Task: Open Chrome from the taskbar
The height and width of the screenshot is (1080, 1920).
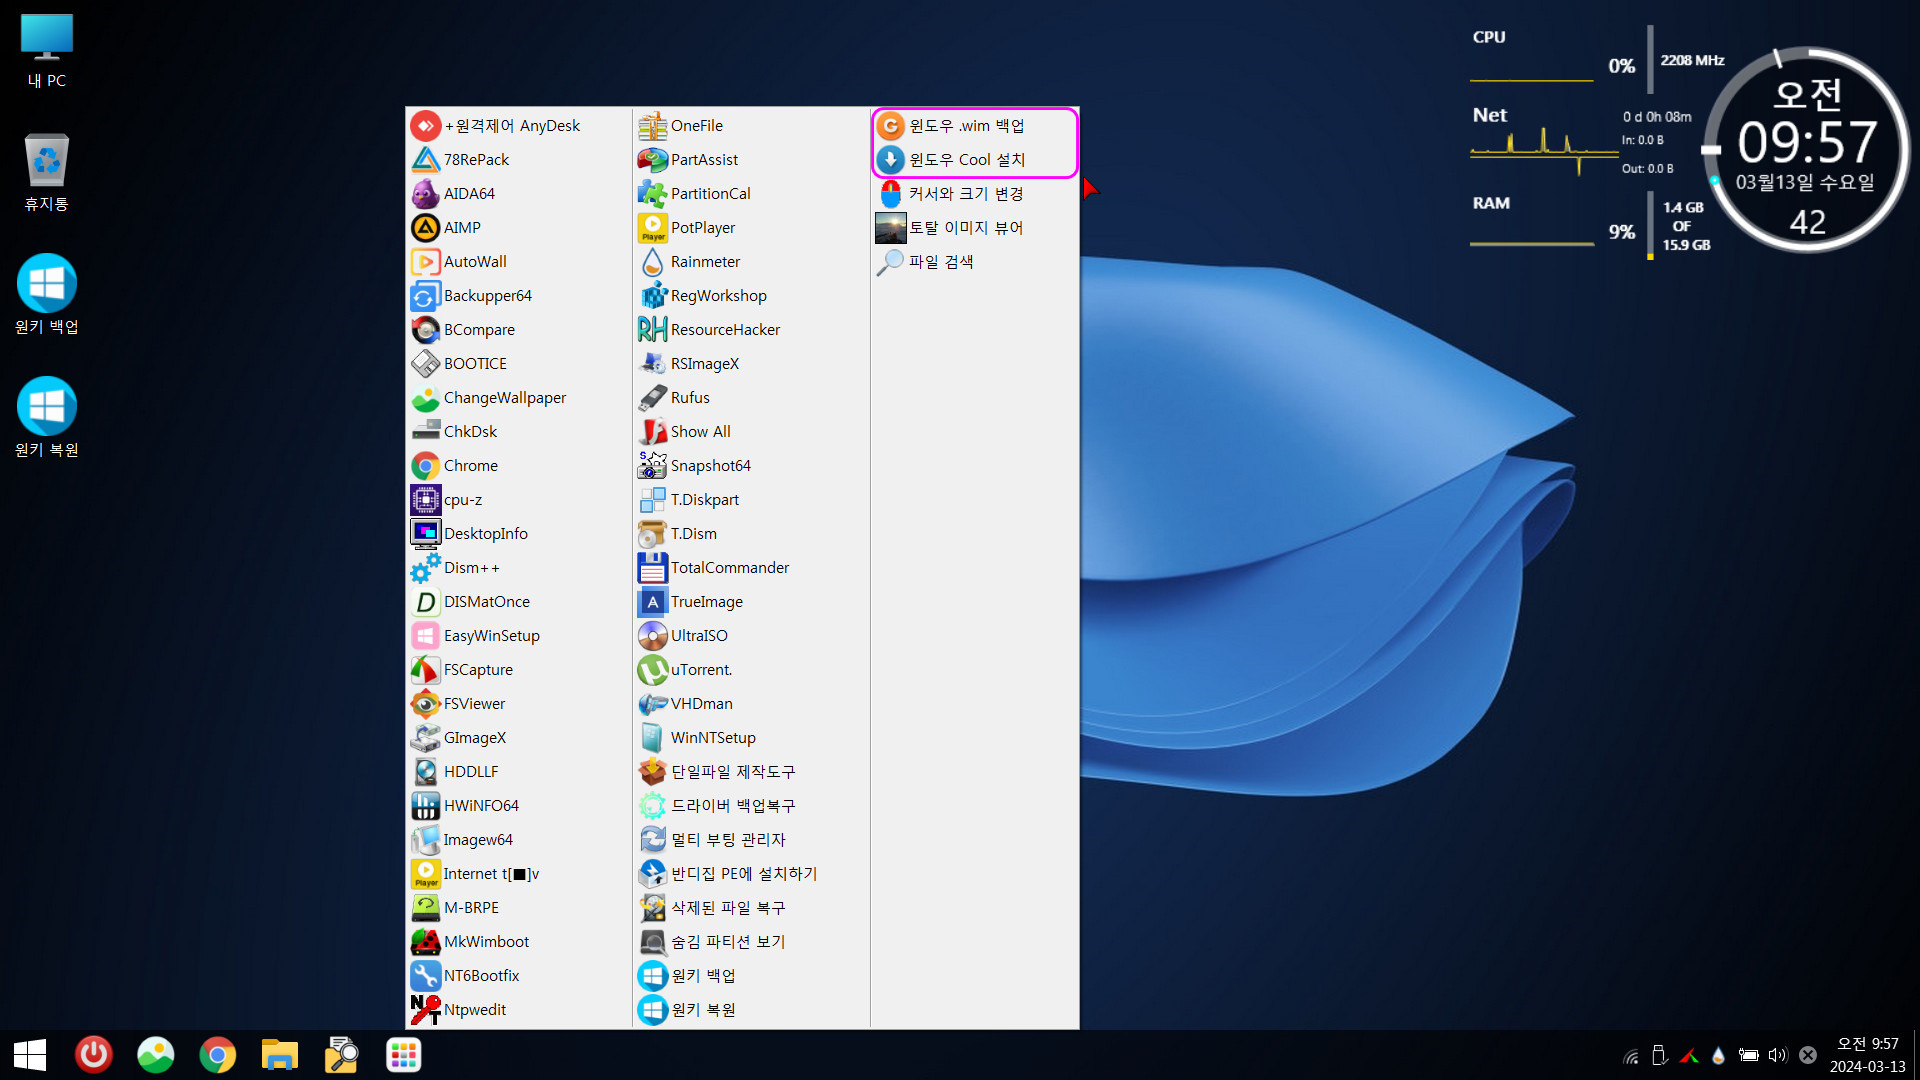Action: click(218, 1055)
